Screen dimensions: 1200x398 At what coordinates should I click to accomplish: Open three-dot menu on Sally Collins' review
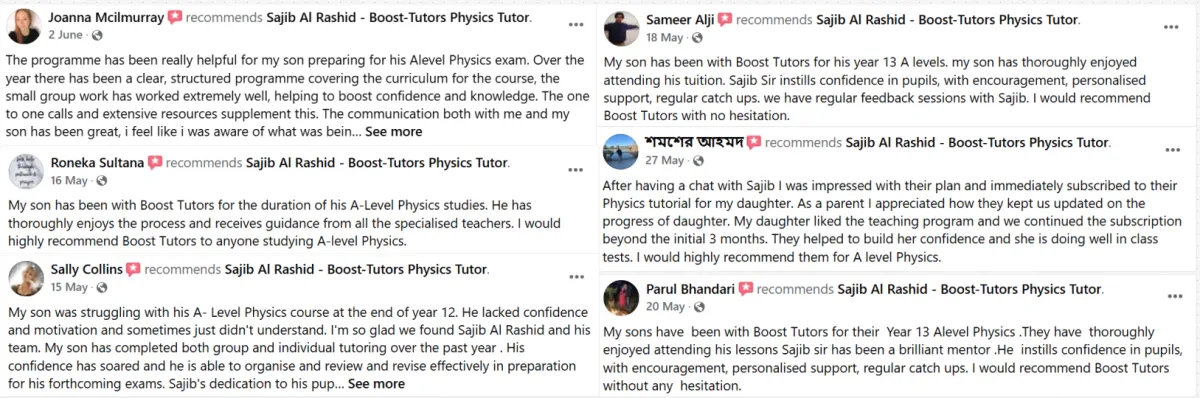(576, 277)
